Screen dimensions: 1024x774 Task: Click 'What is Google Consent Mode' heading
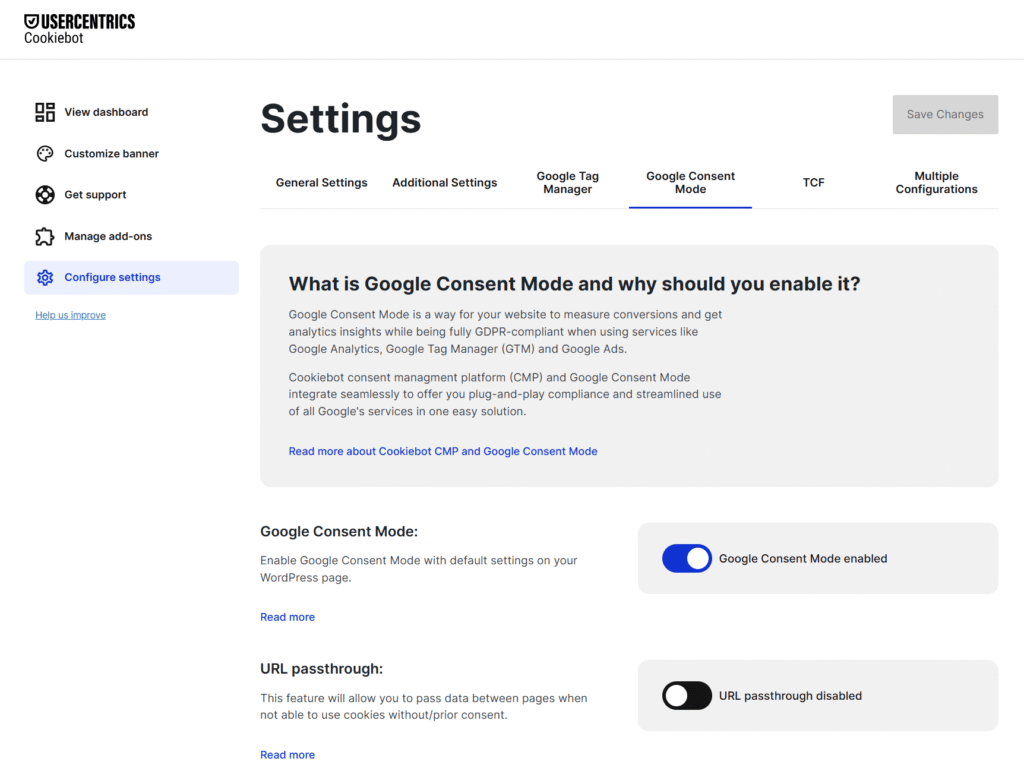575,284
